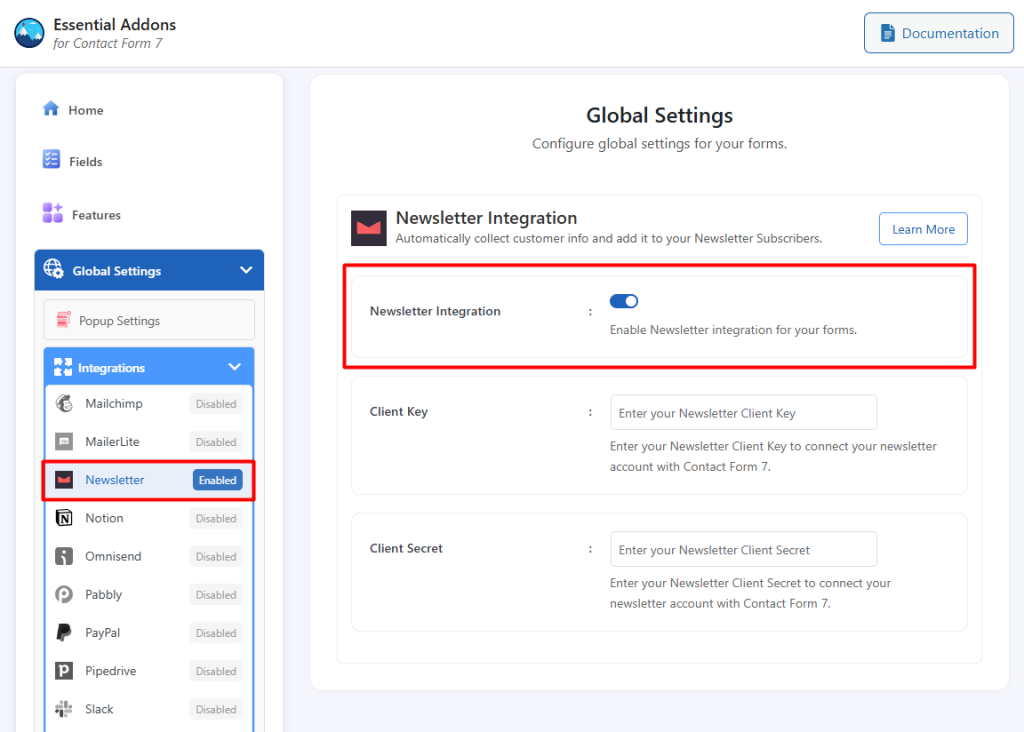The height and width of the screenshot is (732, 1024).
Task: Click the Mailchimp logo icon
Action: tap(64, 404)
